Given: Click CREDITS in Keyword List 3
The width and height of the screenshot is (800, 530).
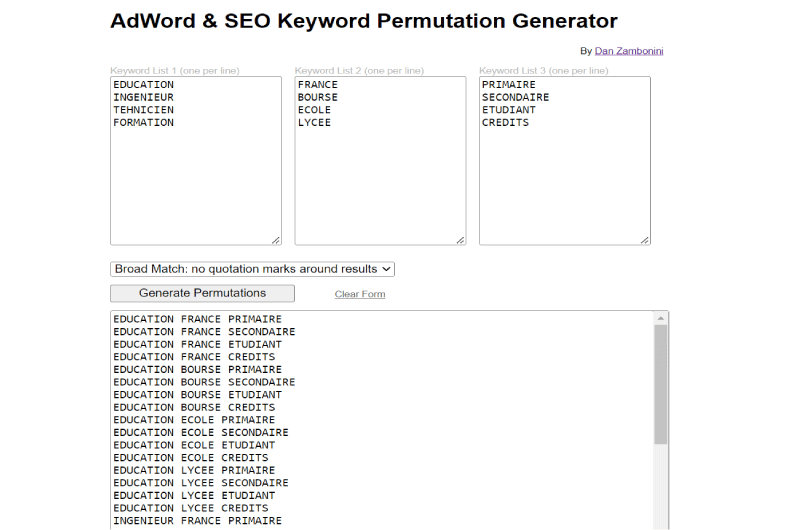Looking at the screenshot, I should (505, 123).
